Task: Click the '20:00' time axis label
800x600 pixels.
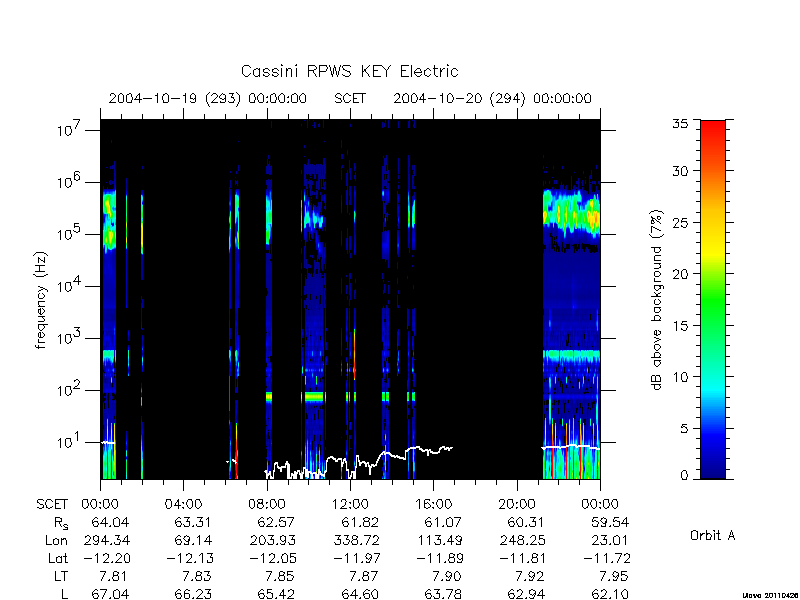Action: click(x=517, y=504)
